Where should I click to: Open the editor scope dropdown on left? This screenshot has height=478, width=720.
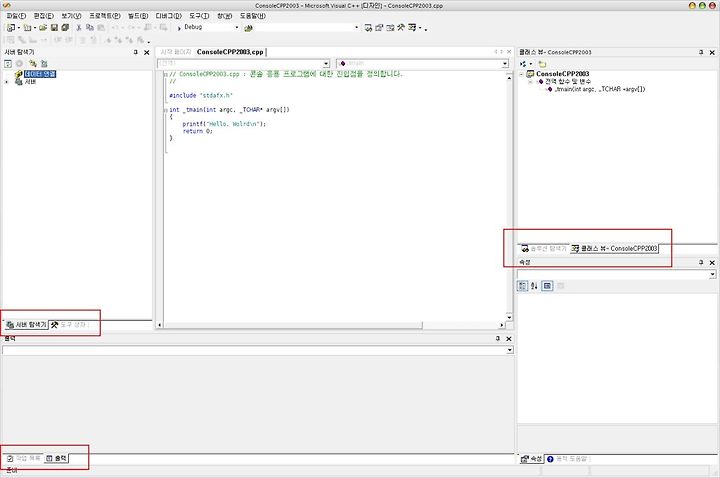point(326,63)
